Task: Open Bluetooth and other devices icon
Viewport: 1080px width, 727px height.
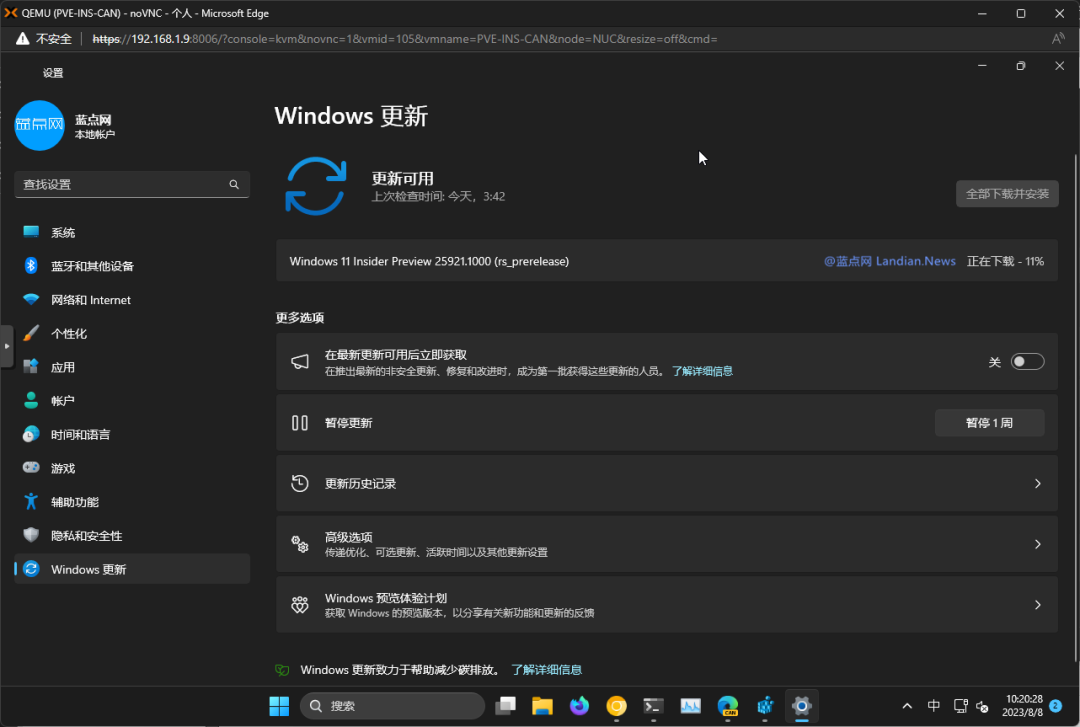Action: (31, 265)
